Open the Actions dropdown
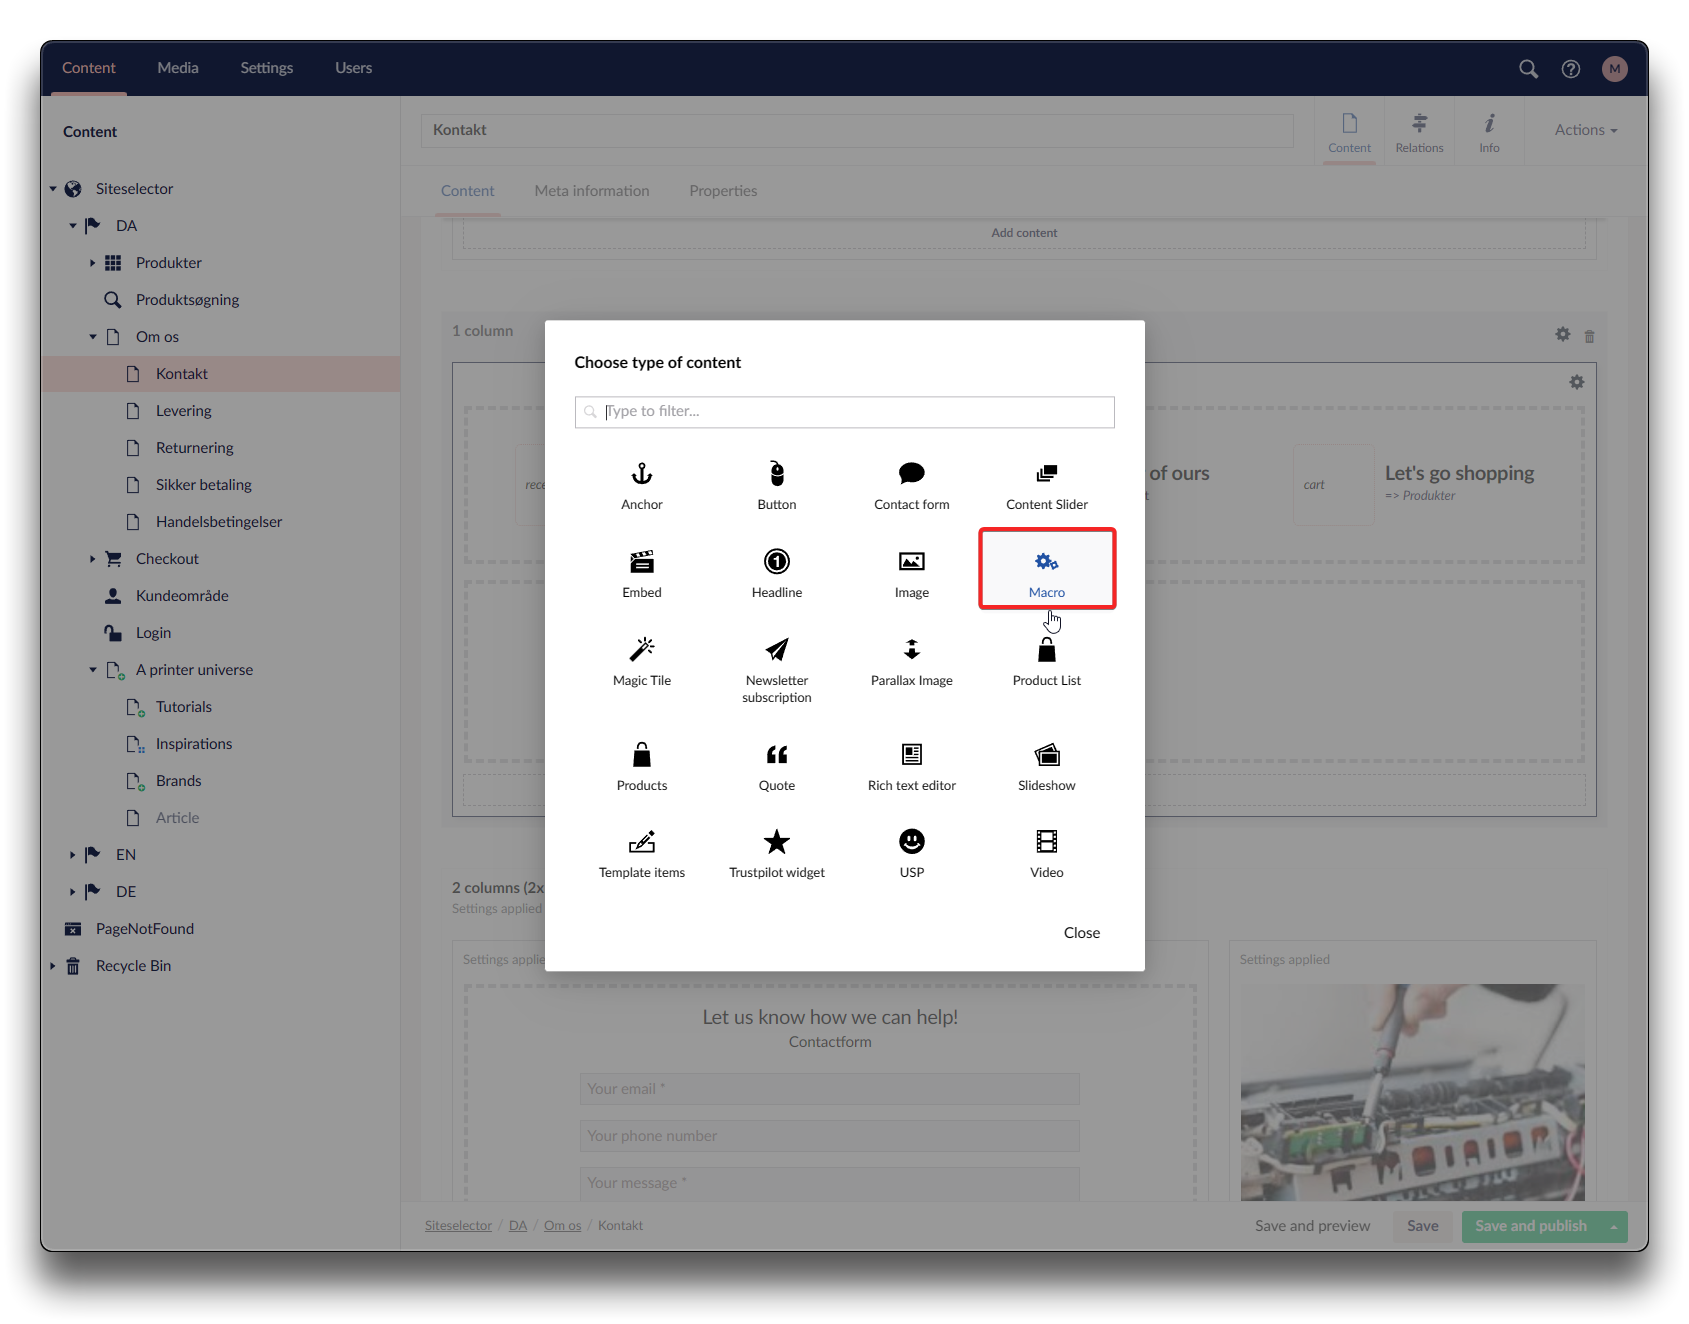Image resolution: width=1689 pixels, height=1324 pixels. pyautogui.click(x=1585, y=130)
